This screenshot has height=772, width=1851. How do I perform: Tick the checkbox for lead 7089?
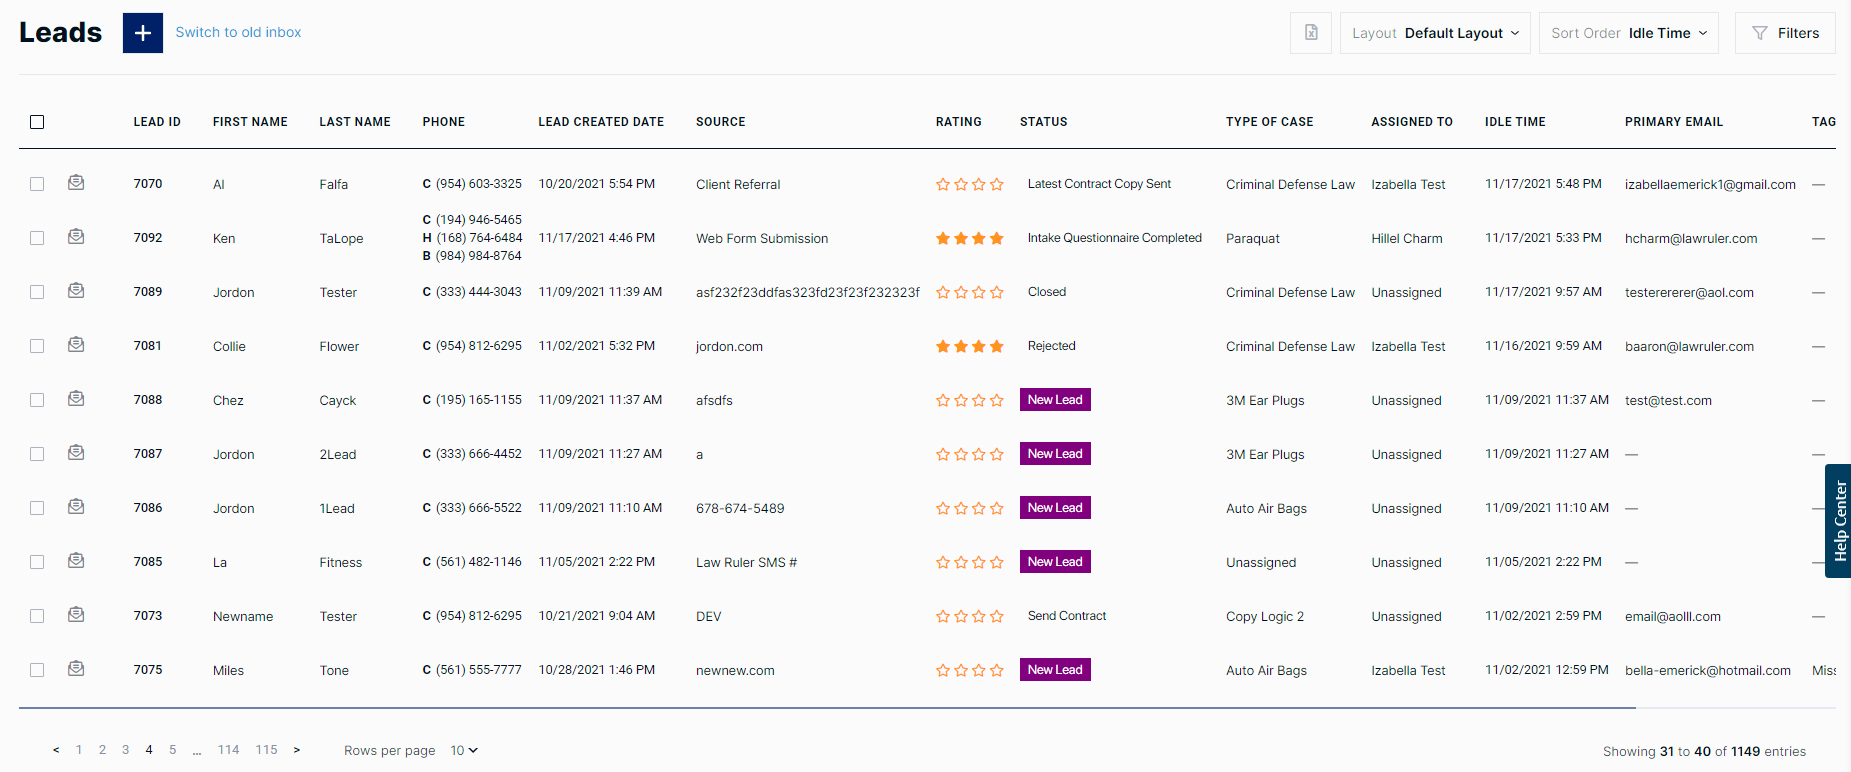[x=37, y=292]
